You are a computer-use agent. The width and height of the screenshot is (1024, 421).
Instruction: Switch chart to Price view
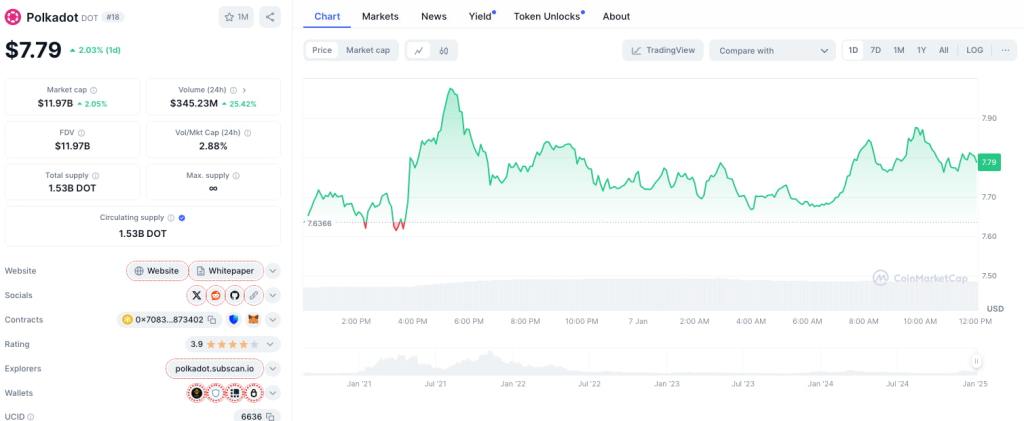coord(322,50)
